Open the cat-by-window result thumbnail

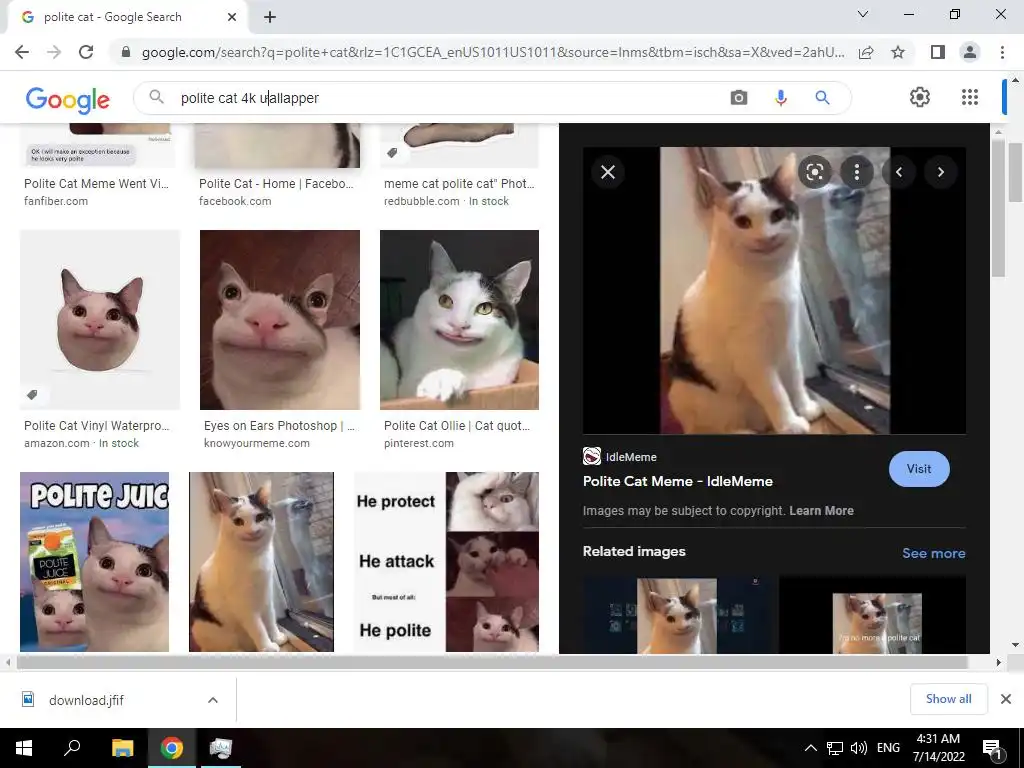(x=261, y=562)
